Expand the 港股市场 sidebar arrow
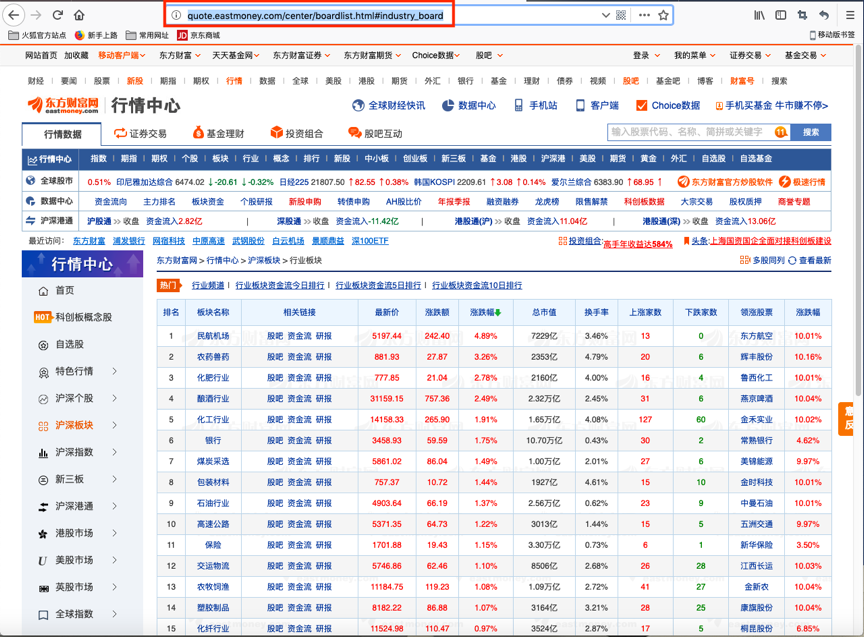864x637 pixels. pos(115,533)
